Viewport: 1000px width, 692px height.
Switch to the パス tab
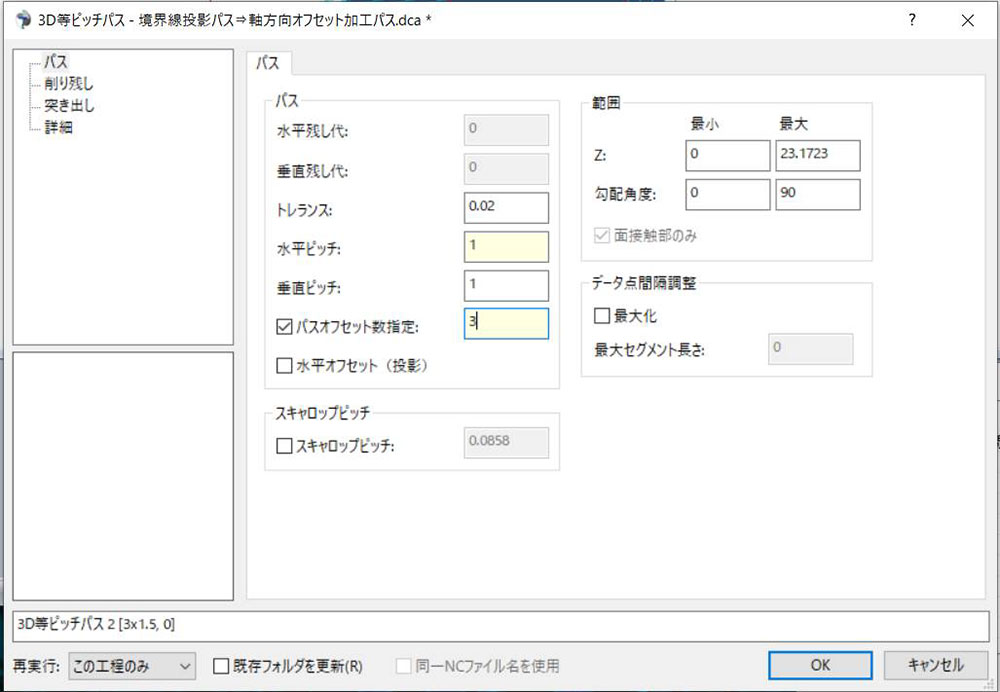[x=268, y=63]
